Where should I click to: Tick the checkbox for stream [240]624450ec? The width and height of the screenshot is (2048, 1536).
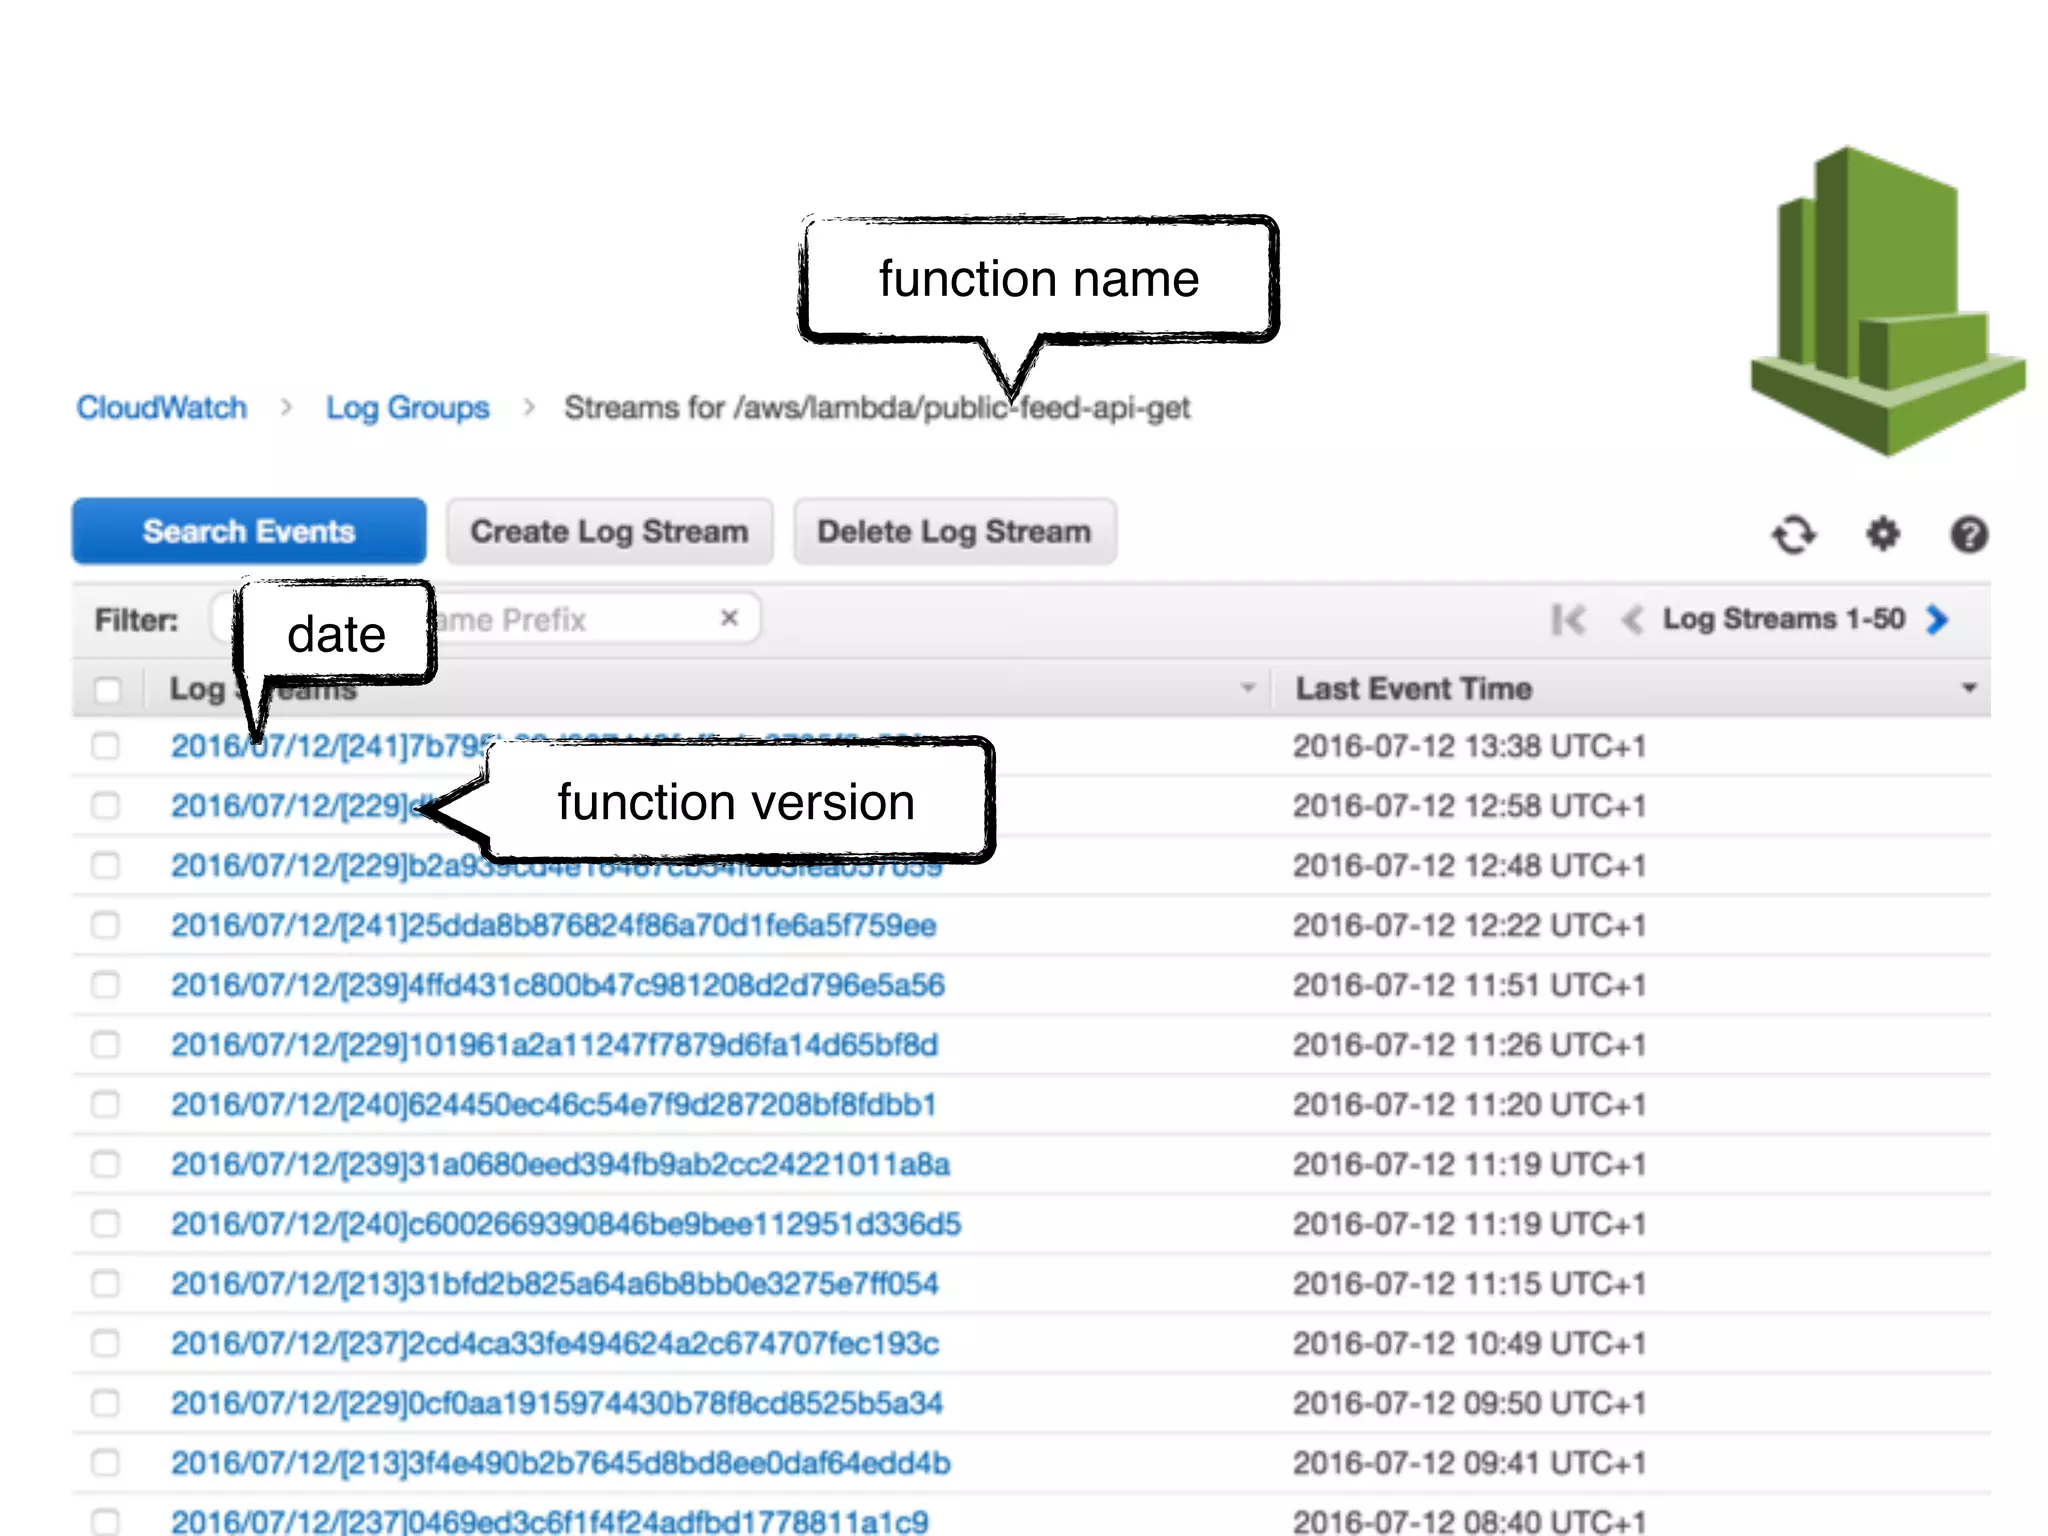(106, 1104)
